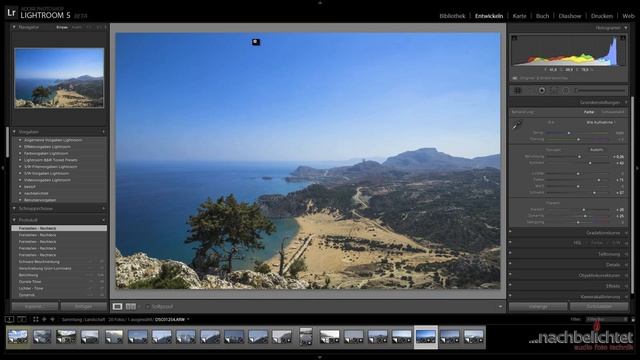Expand the Schnappschüsse panel
This screenshot has height=360, width=640.
14,209
